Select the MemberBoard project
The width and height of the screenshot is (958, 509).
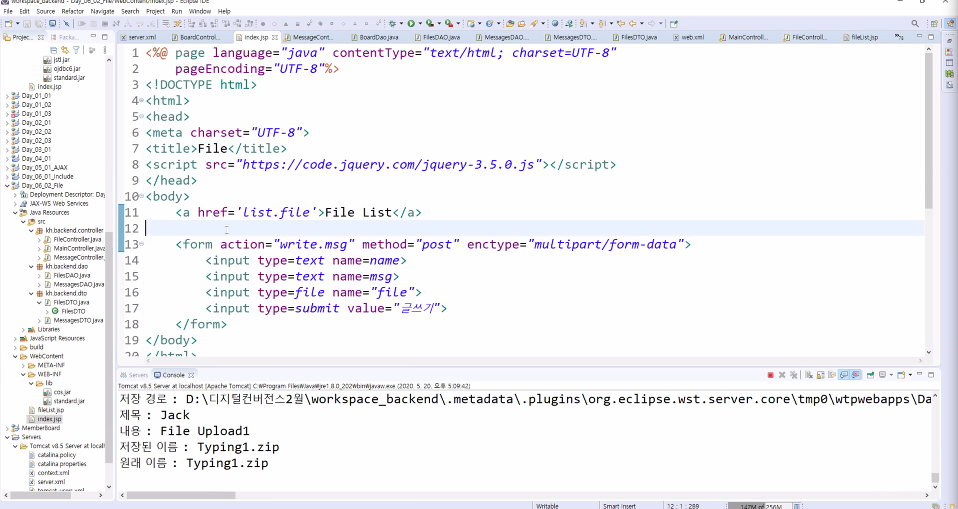point(40,428)
